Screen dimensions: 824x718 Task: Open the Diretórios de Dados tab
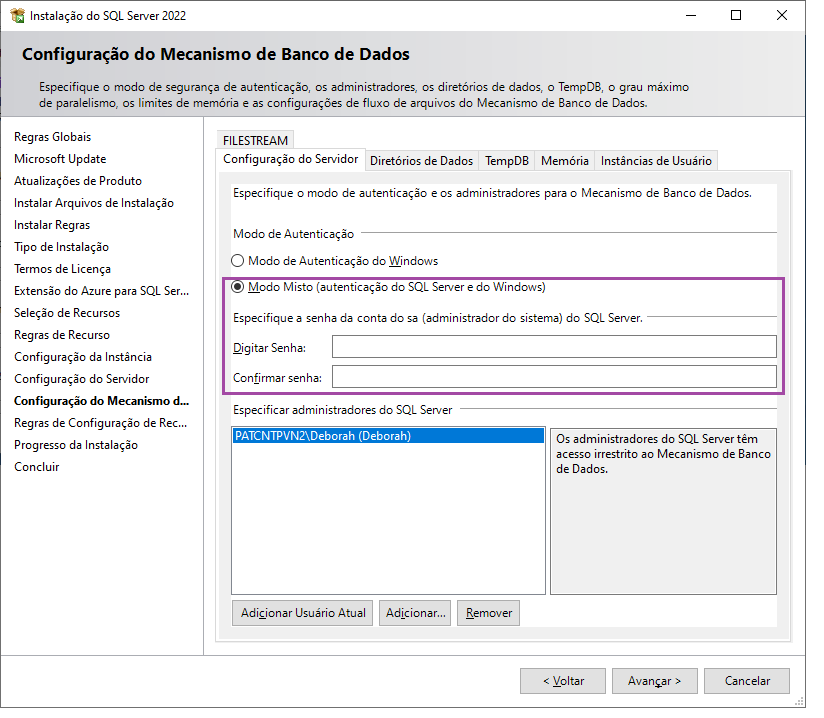[x=421, y=161]
